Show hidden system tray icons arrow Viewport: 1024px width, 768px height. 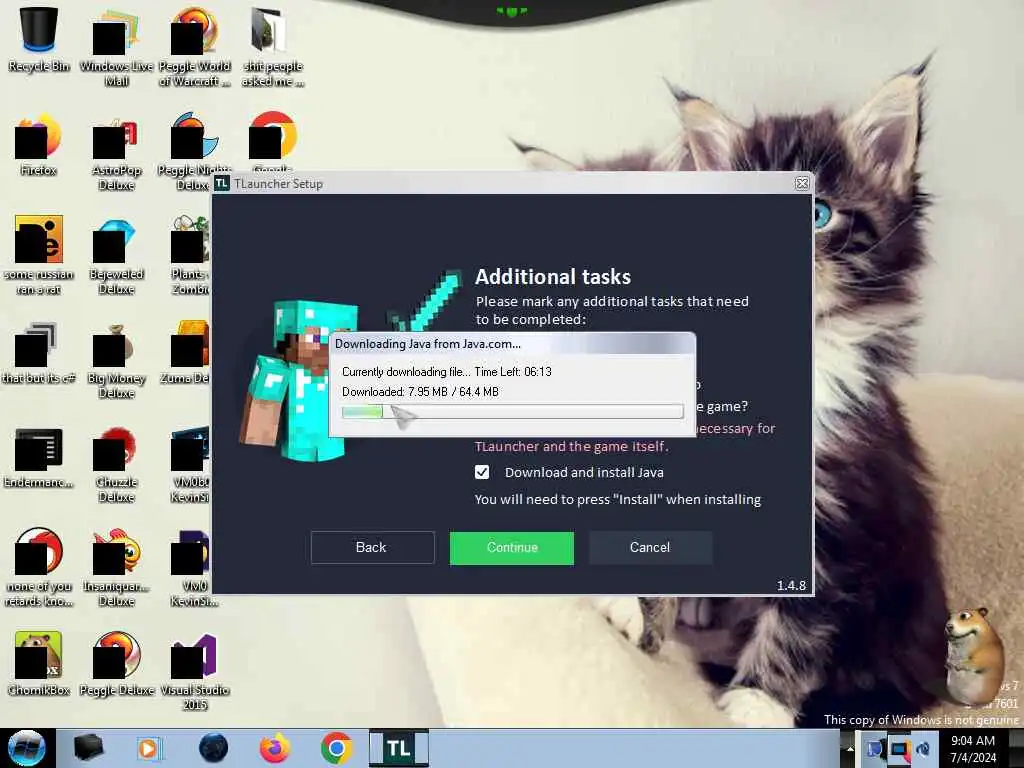pyautogui.click(x=850, y=748)
